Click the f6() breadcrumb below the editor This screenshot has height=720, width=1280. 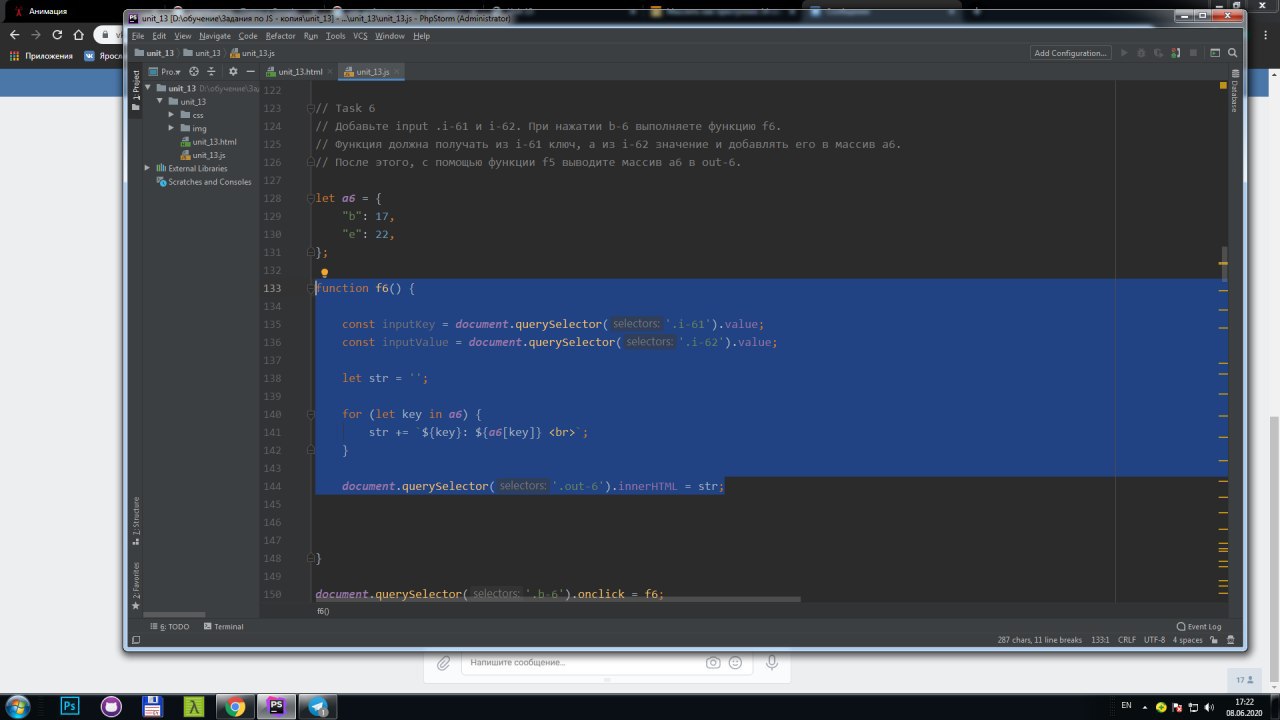click(x=323, y=611)
